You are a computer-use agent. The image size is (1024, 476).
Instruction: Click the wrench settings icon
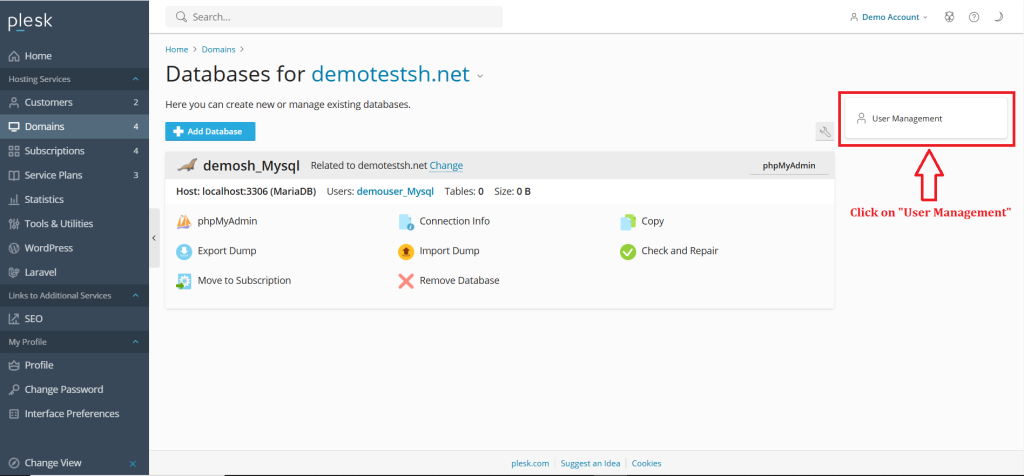pos(825,132)
